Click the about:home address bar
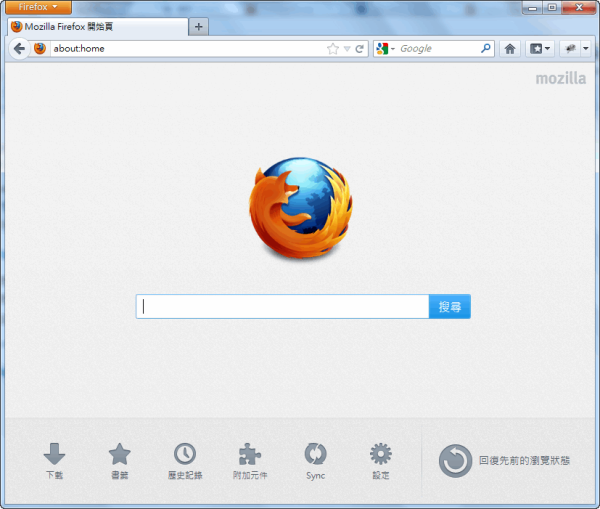Screen dimensions: 600x509 (188, 49)
